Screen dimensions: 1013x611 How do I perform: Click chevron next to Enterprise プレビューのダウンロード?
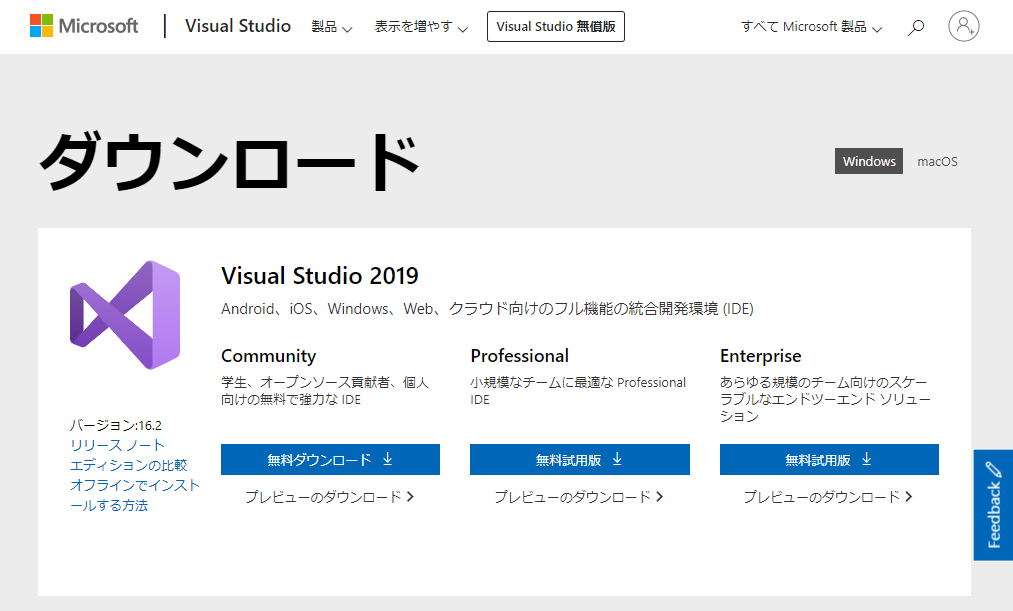[909, 497]
